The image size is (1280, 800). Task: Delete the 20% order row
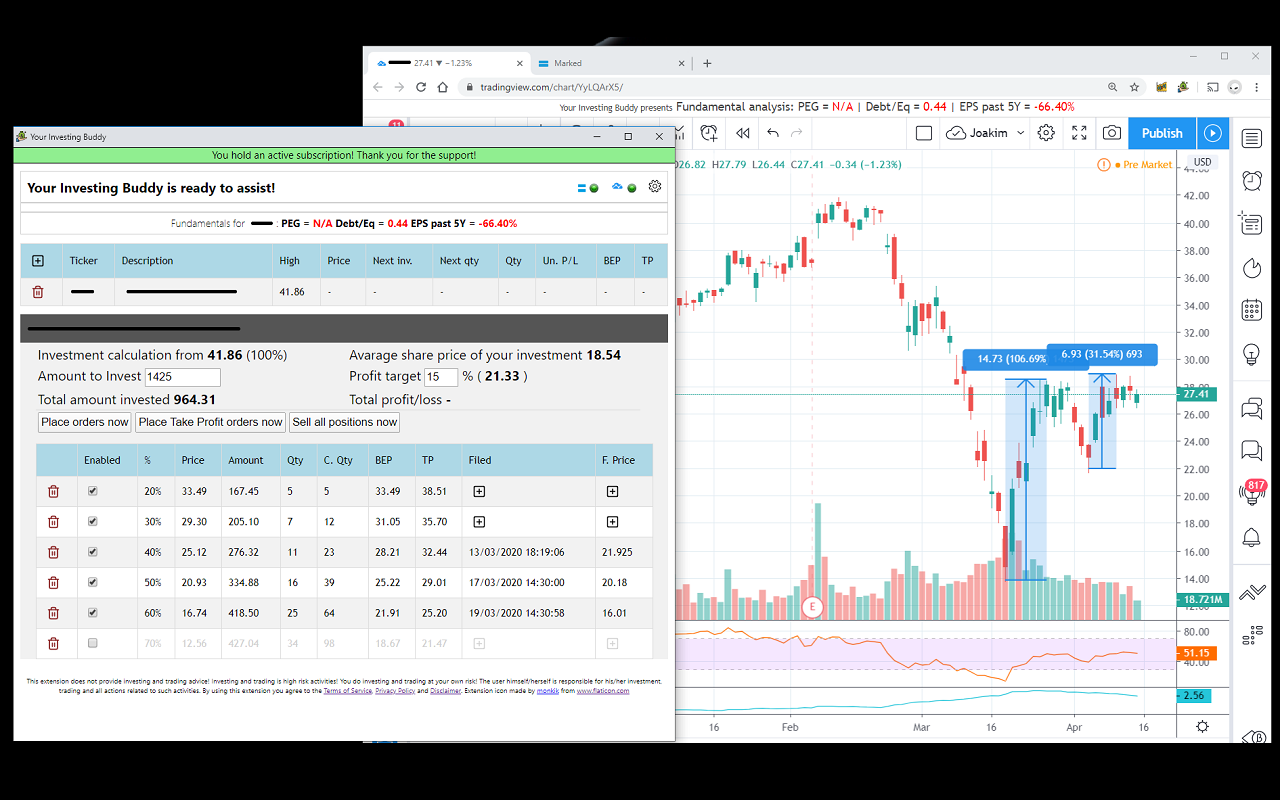[x=54, y=492]
